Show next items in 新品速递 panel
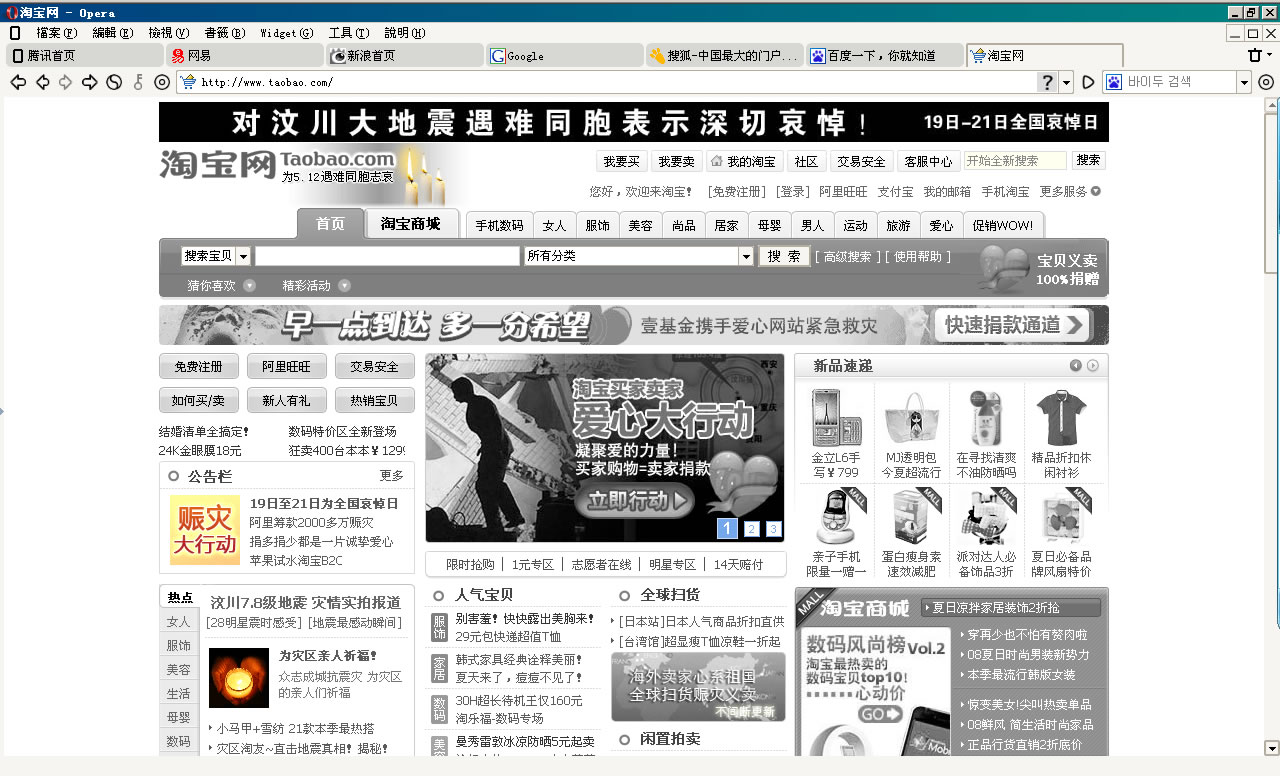The width and height of the screenshot is (1280, 776). 1093,366
